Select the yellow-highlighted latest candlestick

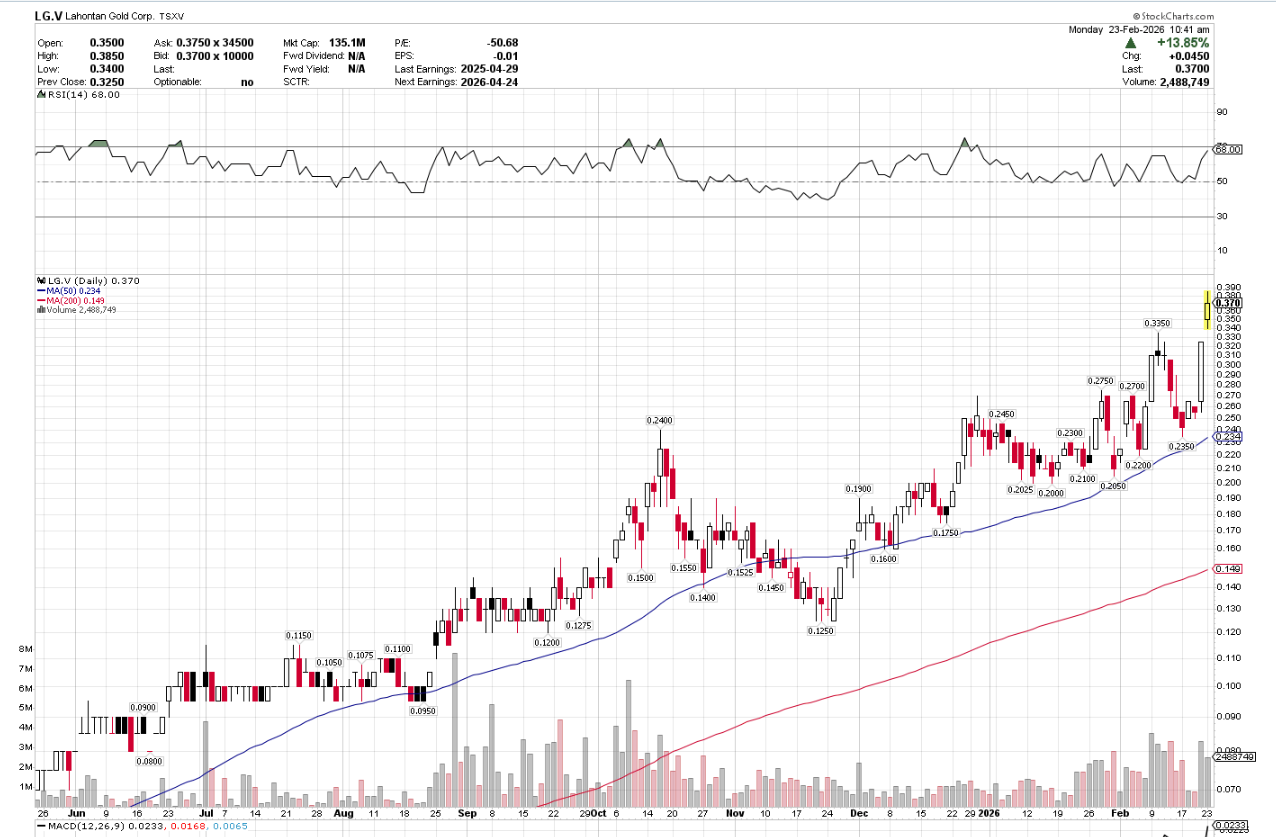1208,309
